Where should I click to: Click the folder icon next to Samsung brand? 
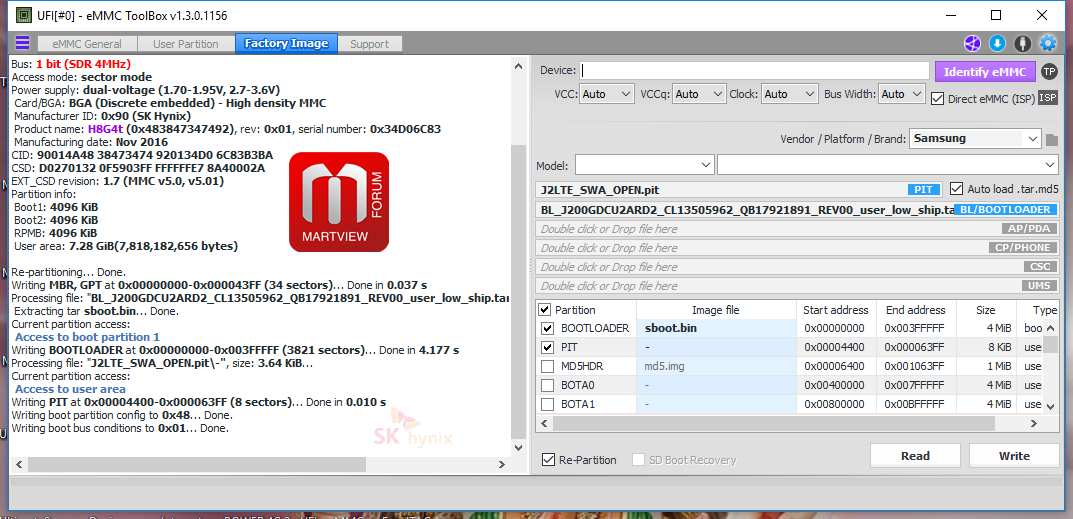tap(1052, 139)
